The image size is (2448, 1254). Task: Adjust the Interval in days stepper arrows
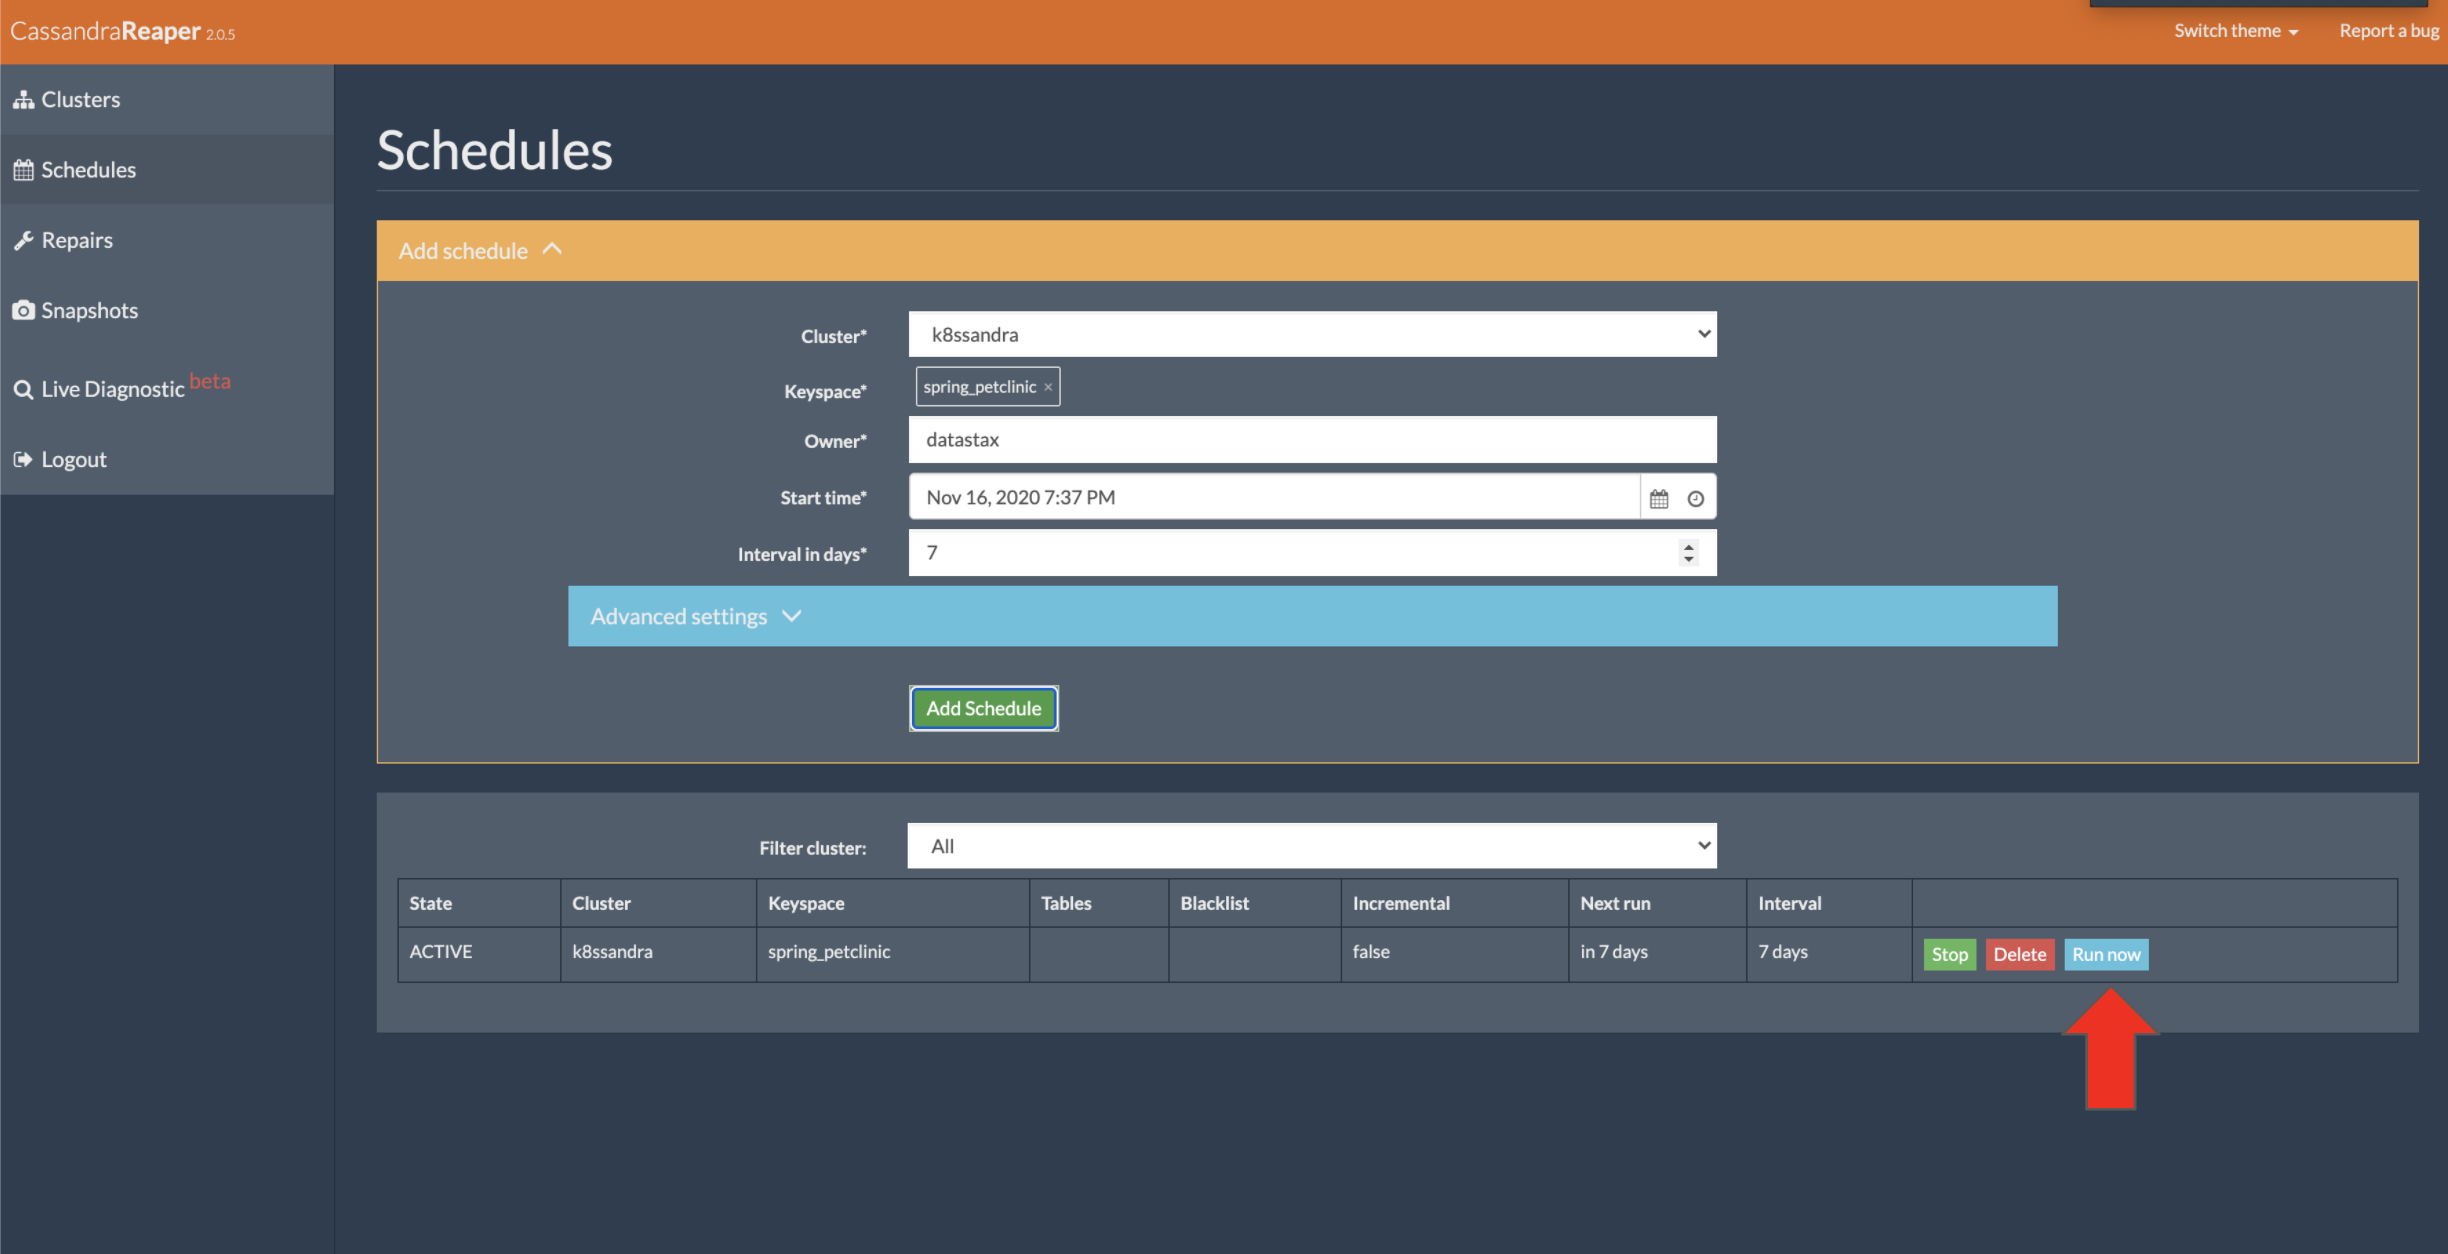(1689, 553)
